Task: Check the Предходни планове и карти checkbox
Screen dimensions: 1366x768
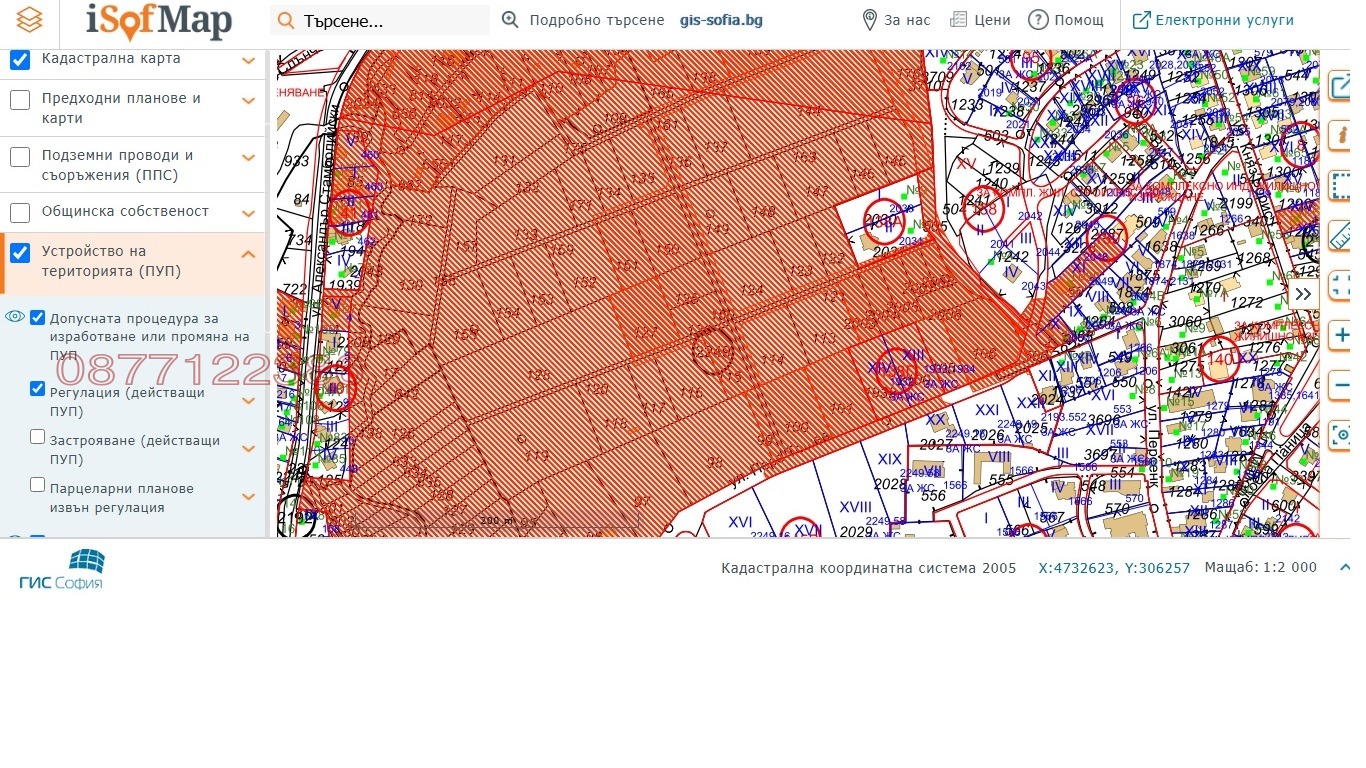Action: click(x=20, y=100)
